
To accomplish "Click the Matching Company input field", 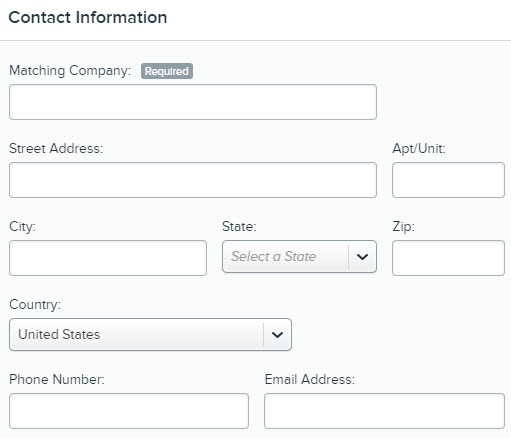I will click(193, 102).
